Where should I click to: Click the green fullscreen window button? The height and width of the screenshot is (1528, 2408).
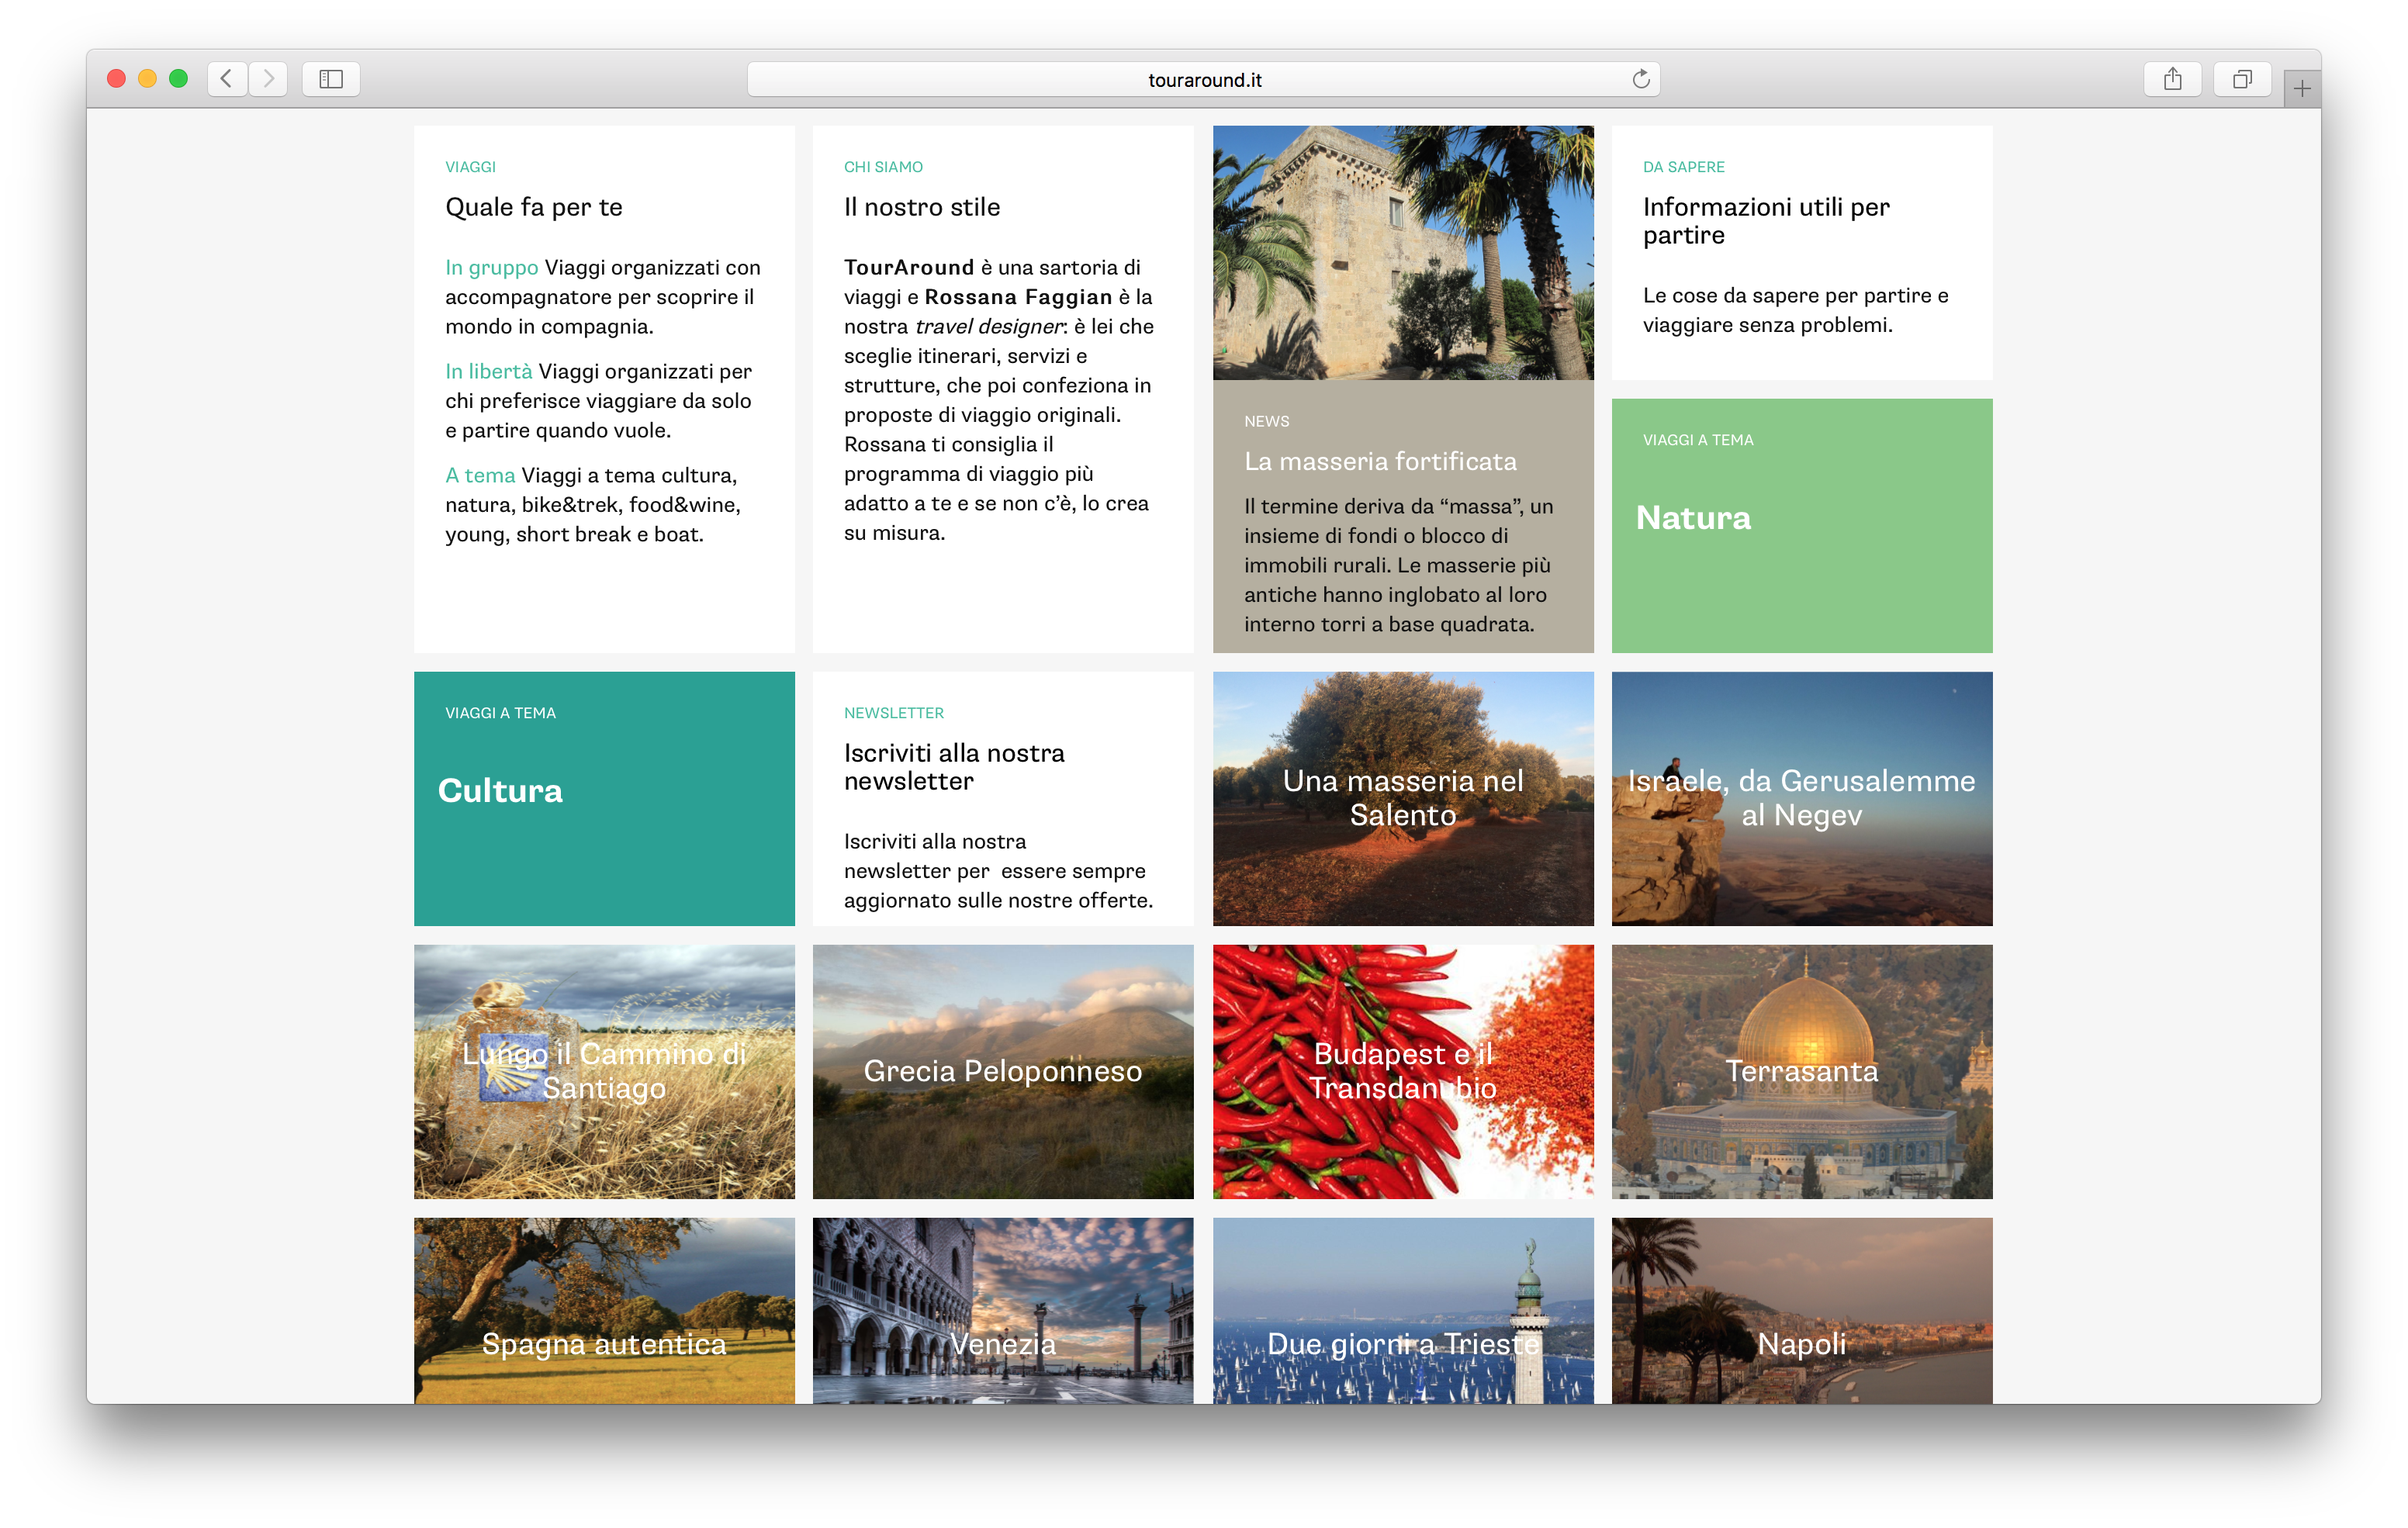click(x=179, y=79)
